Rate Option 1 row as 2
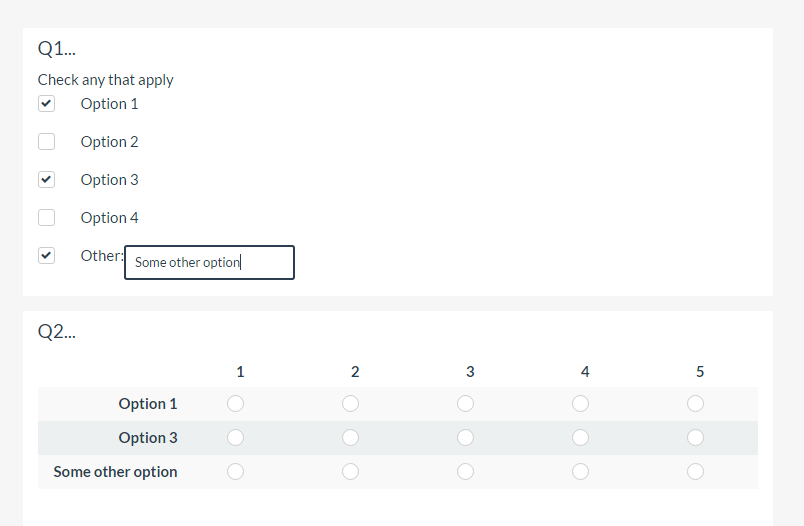 click(351, 404)
